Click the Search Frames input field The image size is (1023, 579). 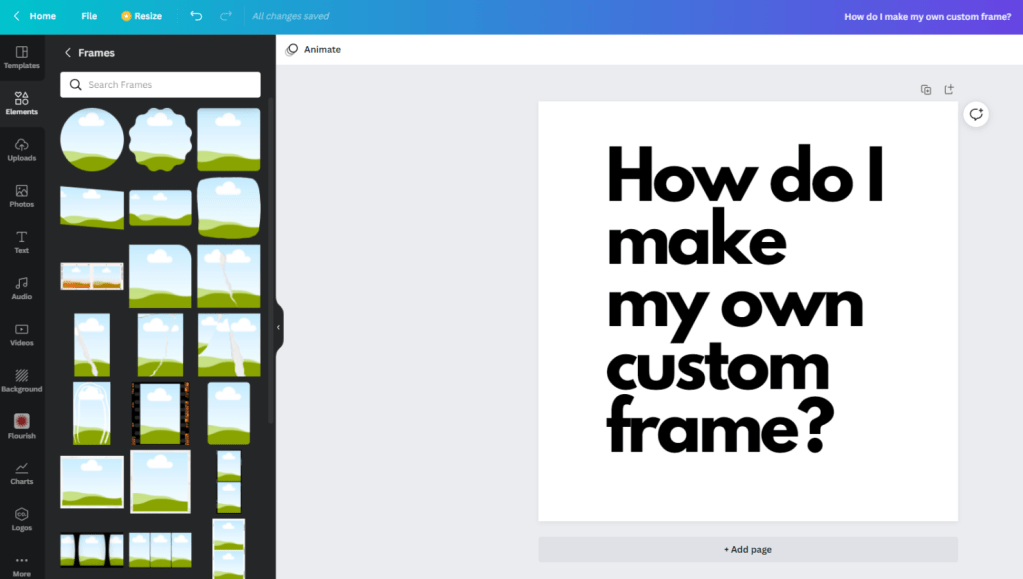(x=160, y=85)
